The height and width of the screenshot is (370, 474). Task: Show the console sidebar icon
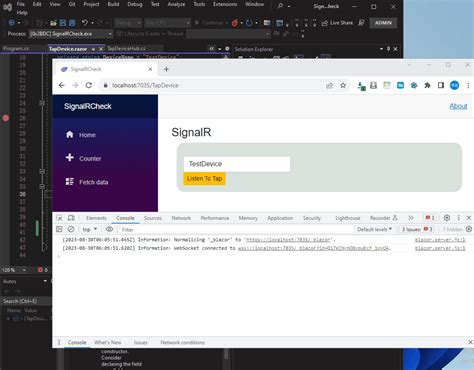click(x=59, y=229)
